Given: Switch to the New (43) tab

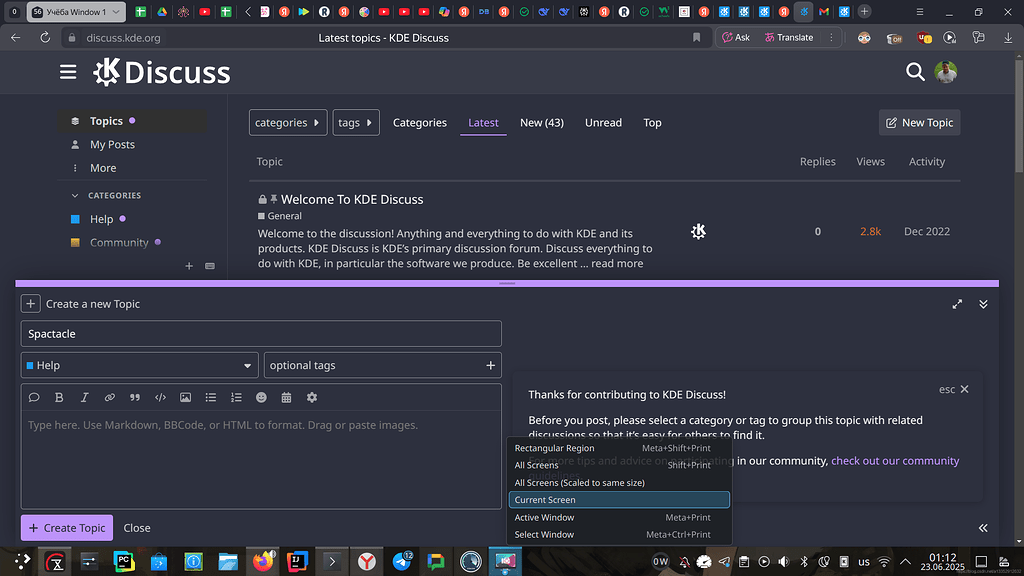Looking at the screenshot, I should click(541, 122).
